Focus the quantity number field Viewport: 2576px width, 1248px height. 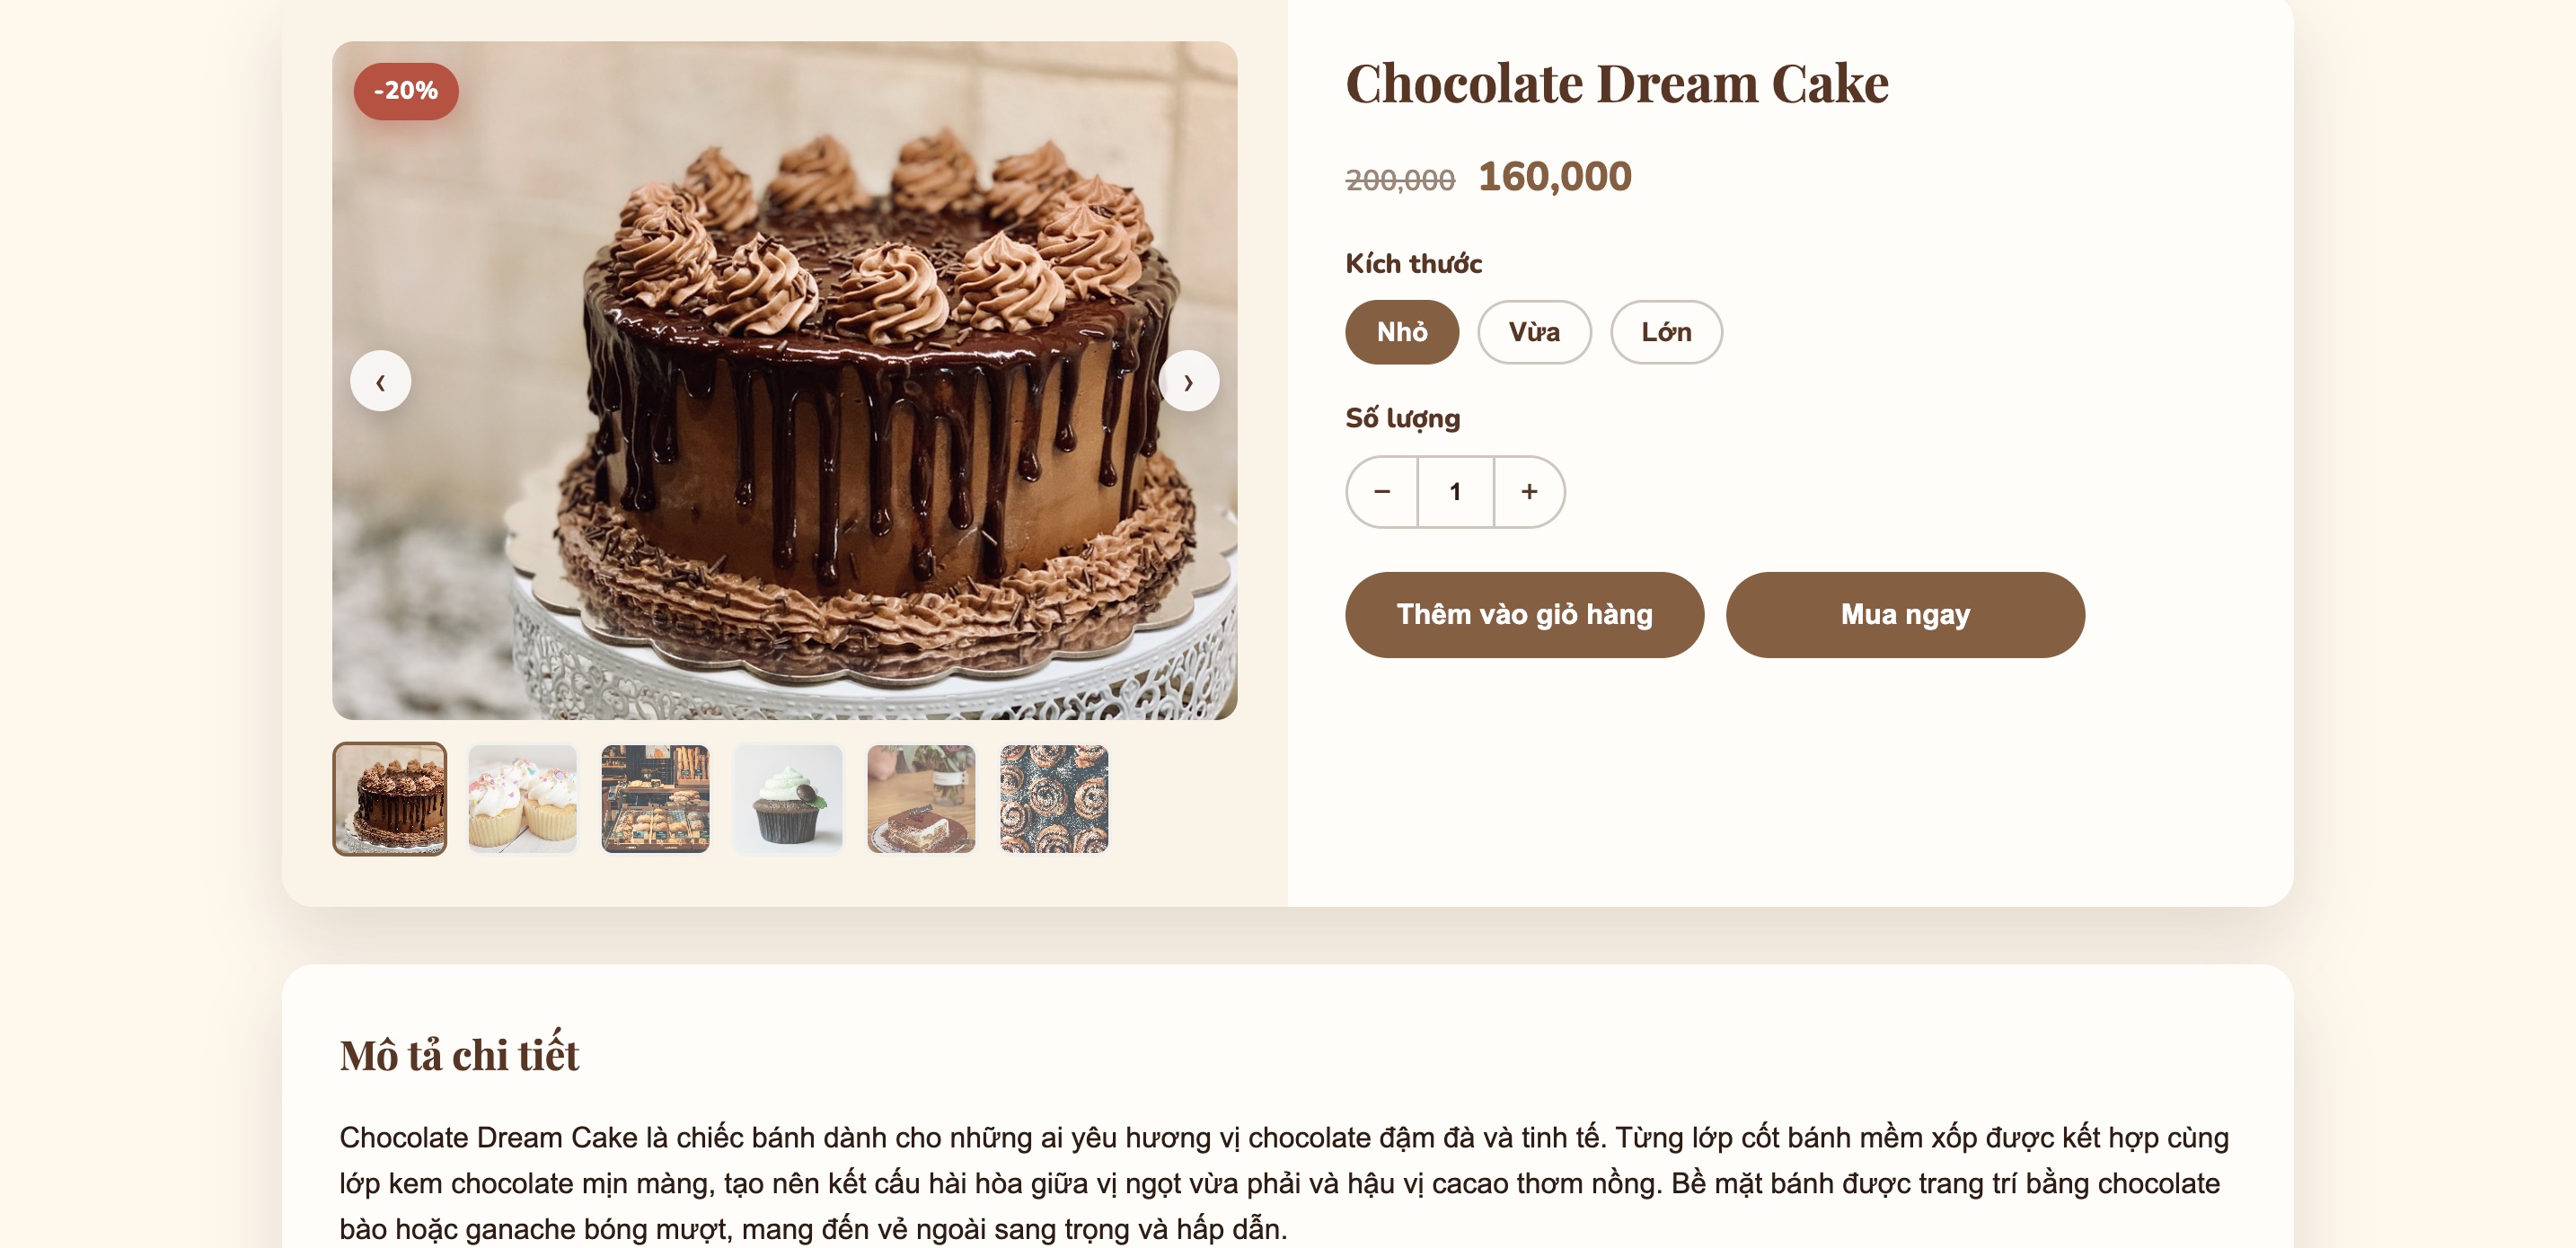tap(1455, 491)
